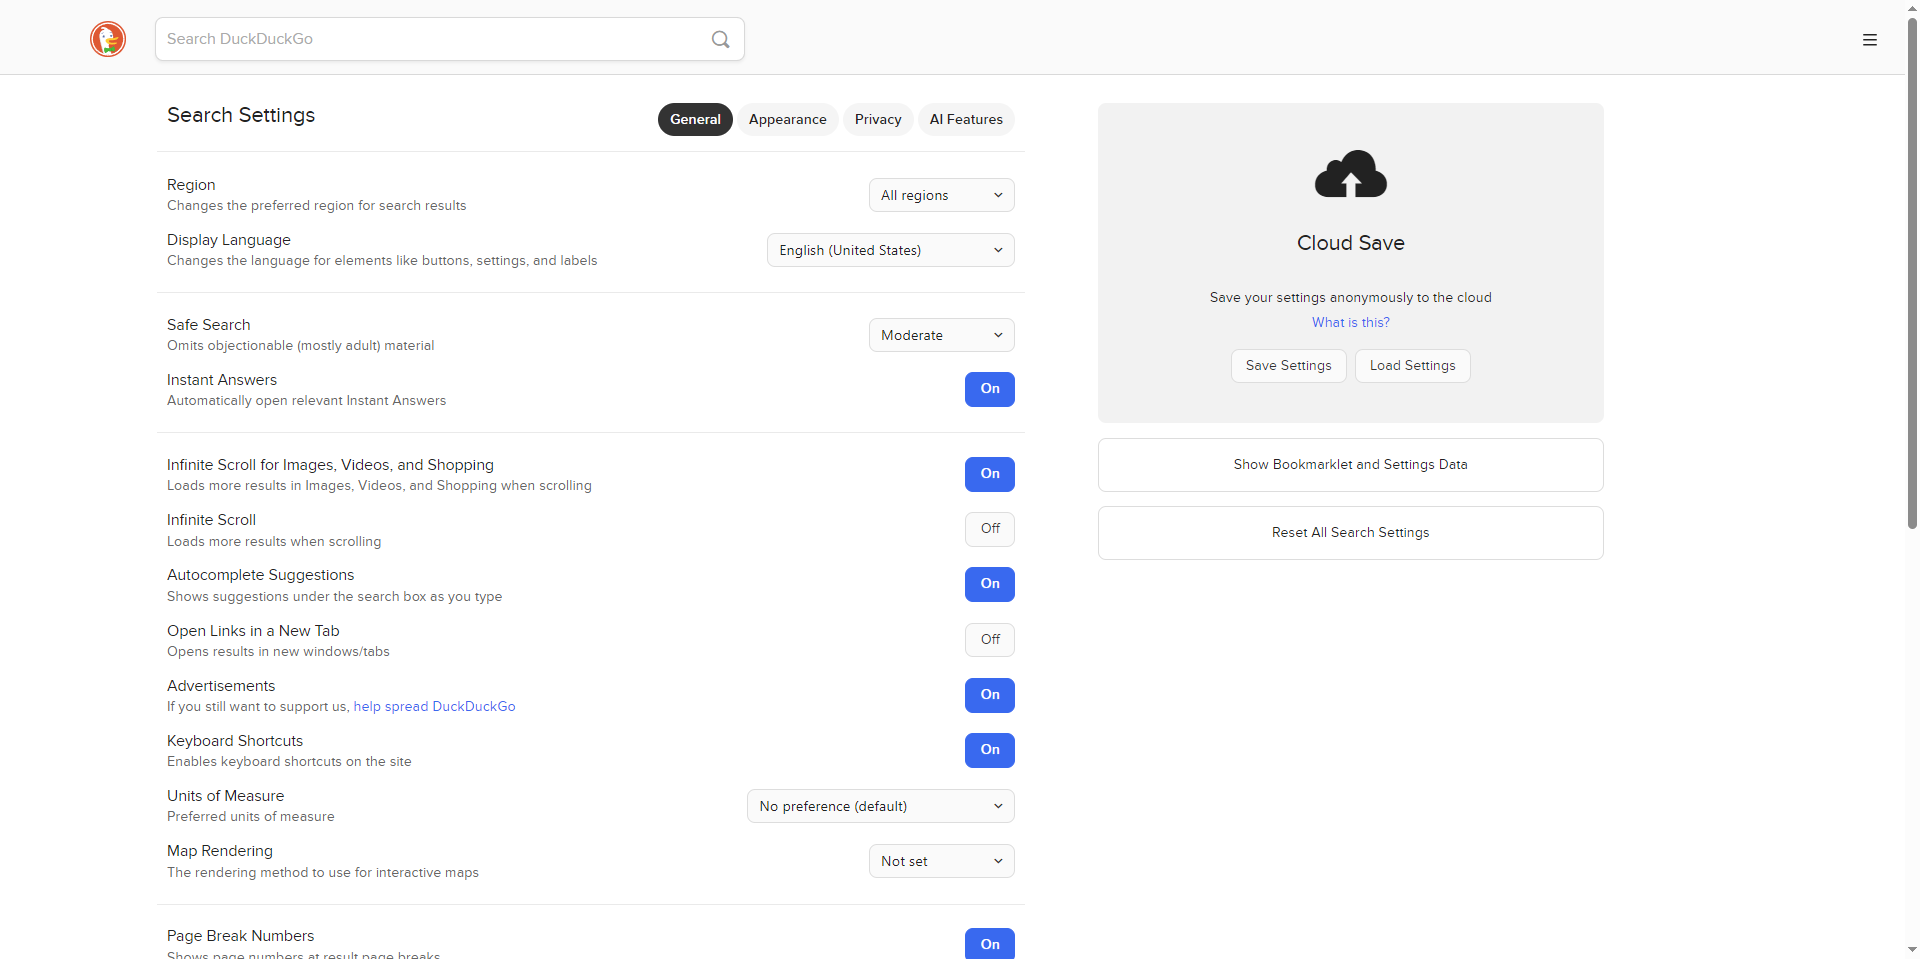Click the Instant Answers label

(x=222, y=380)
